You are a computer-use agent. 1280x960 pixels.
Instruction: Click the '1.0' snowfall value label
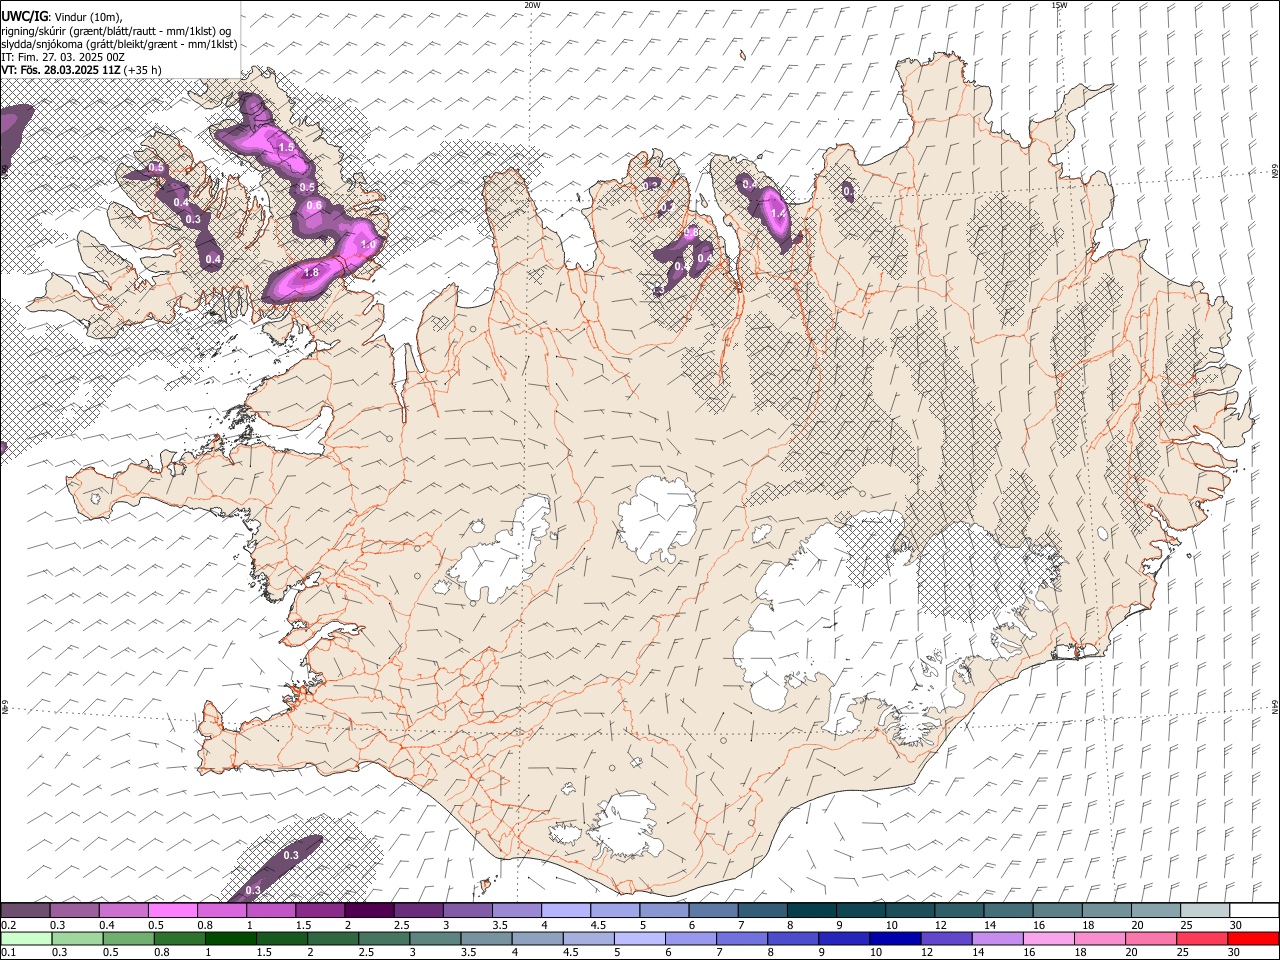(x=368, y=244)
